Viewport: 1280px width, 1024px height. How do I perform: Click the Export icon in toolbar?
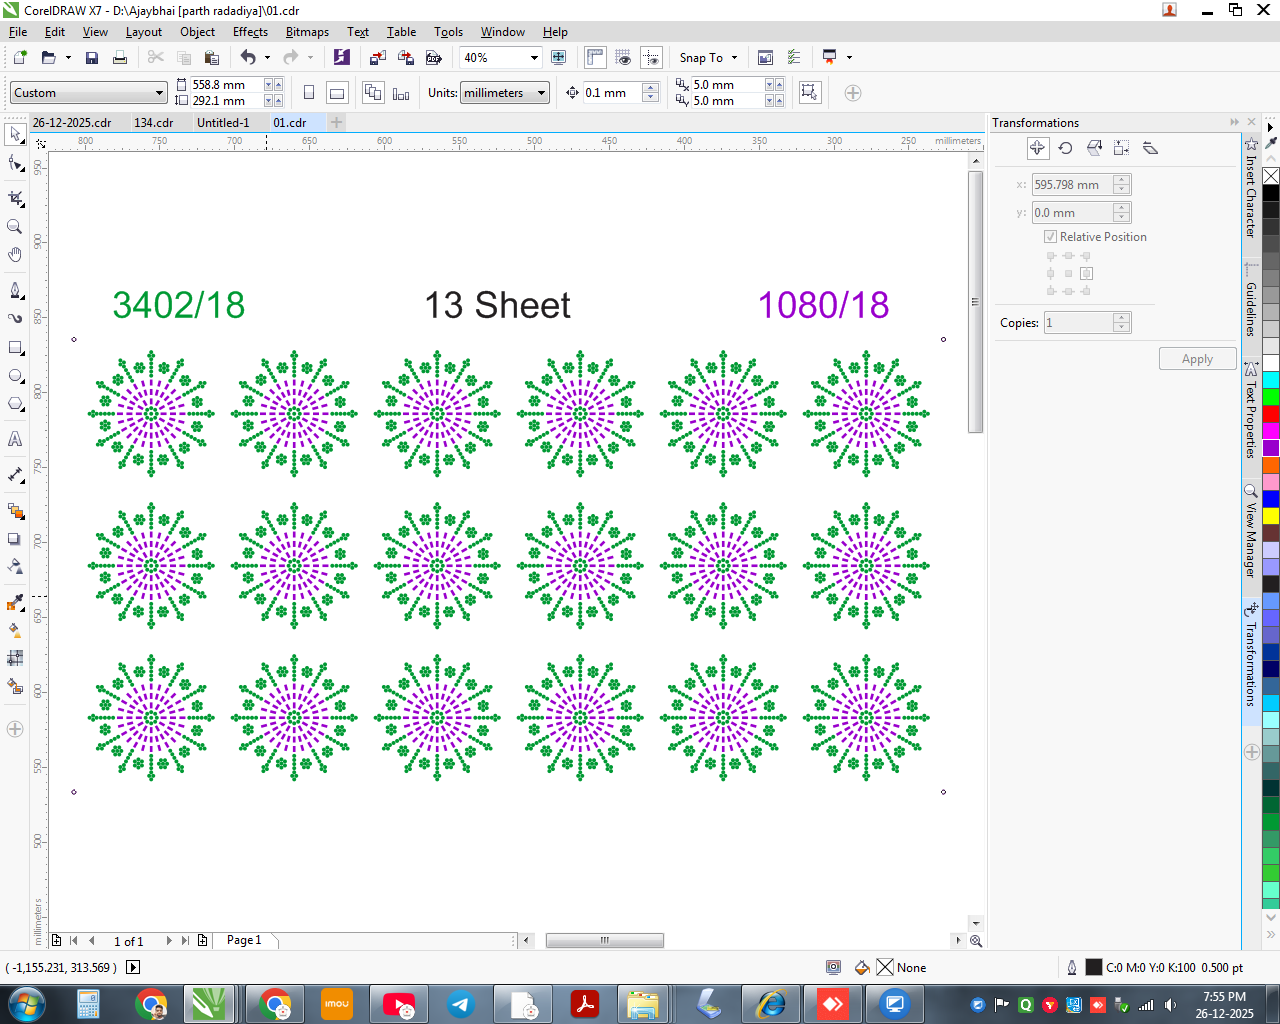406,58
